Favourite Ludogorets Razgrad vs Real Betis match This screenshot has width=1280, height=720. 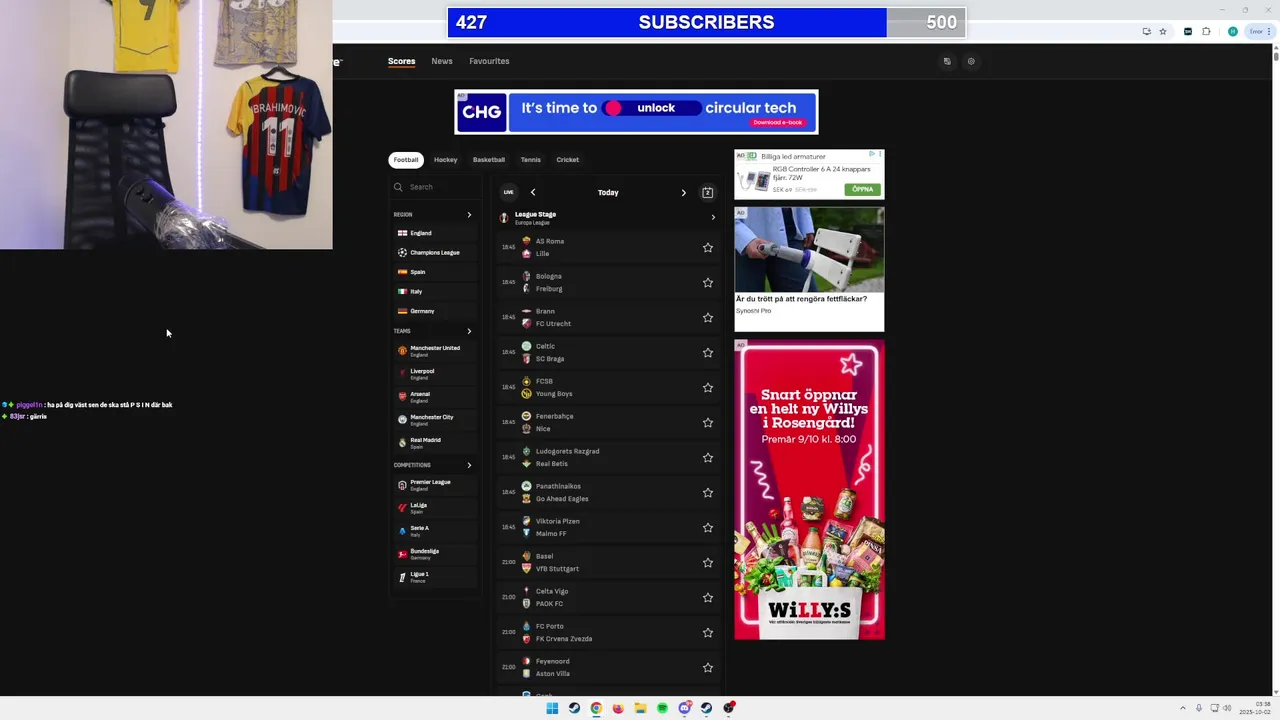click(707, 457)
